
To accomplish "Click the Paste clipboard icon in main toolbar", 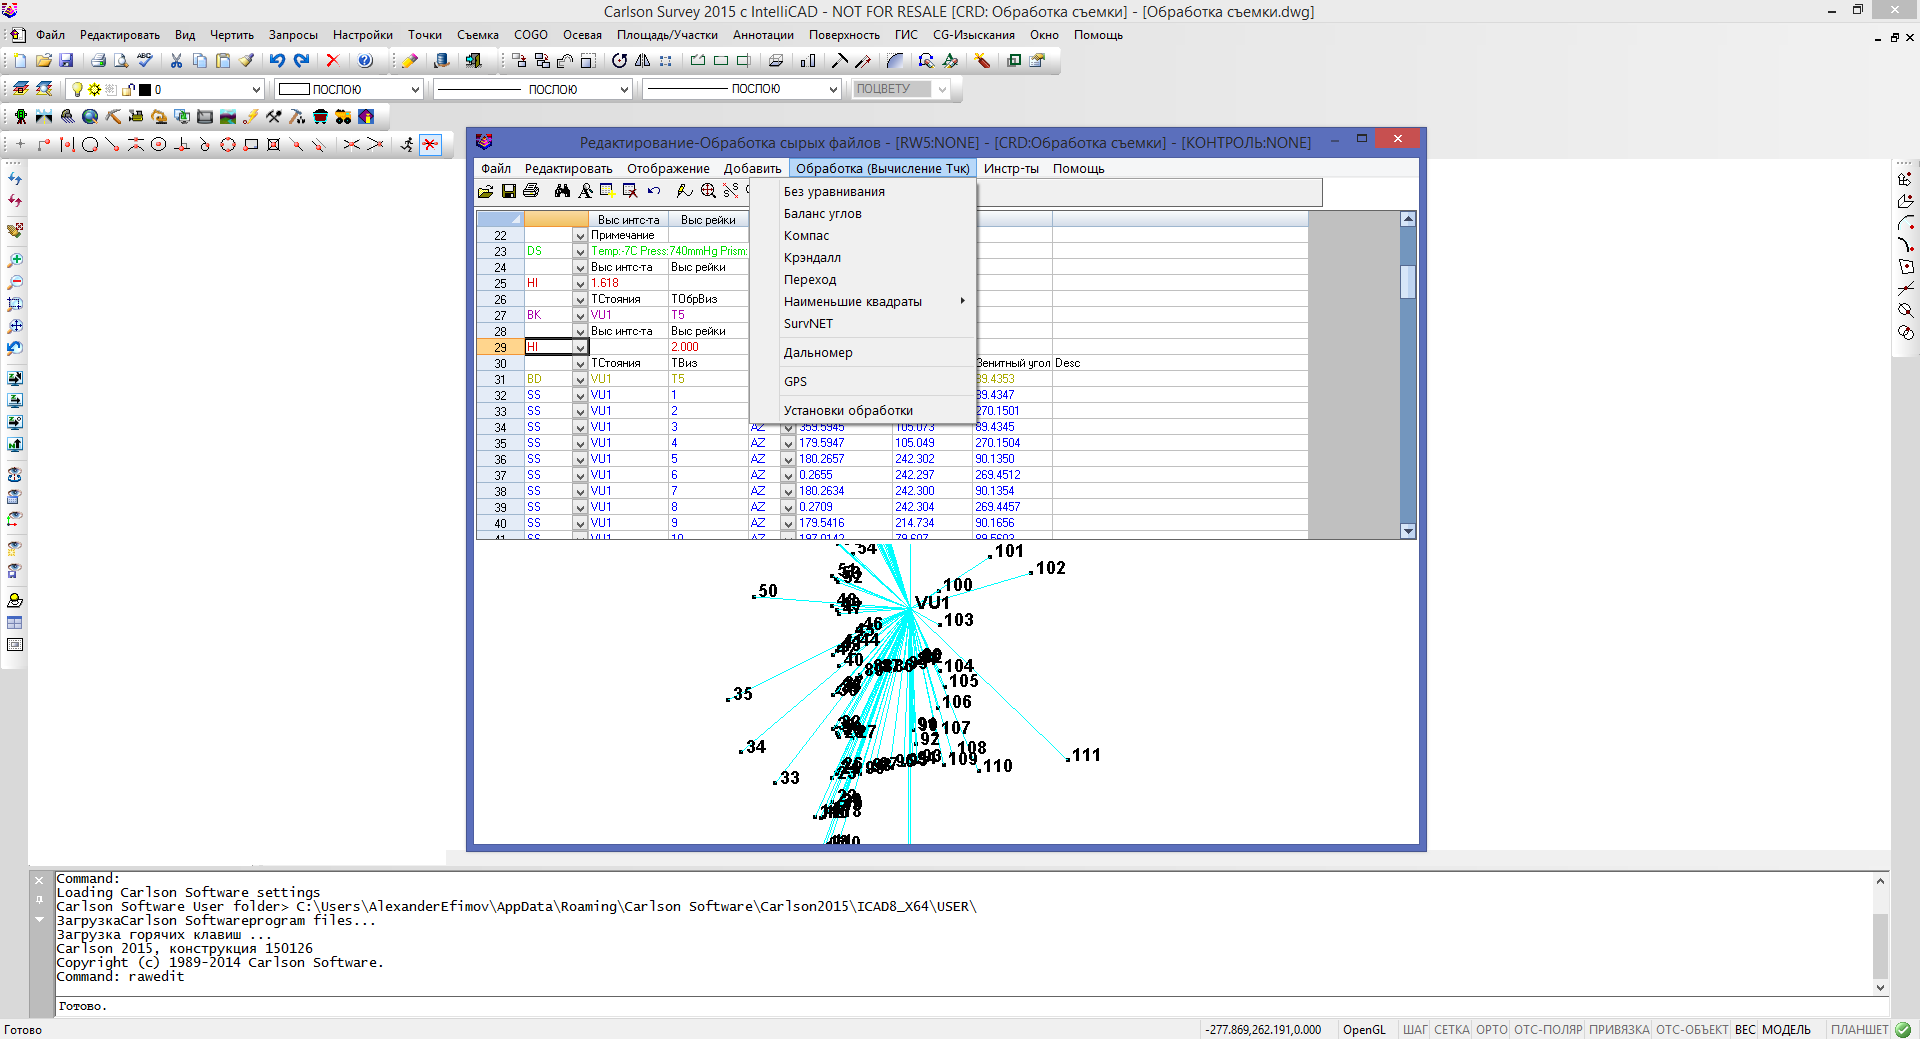I will (x=223, y=61).
